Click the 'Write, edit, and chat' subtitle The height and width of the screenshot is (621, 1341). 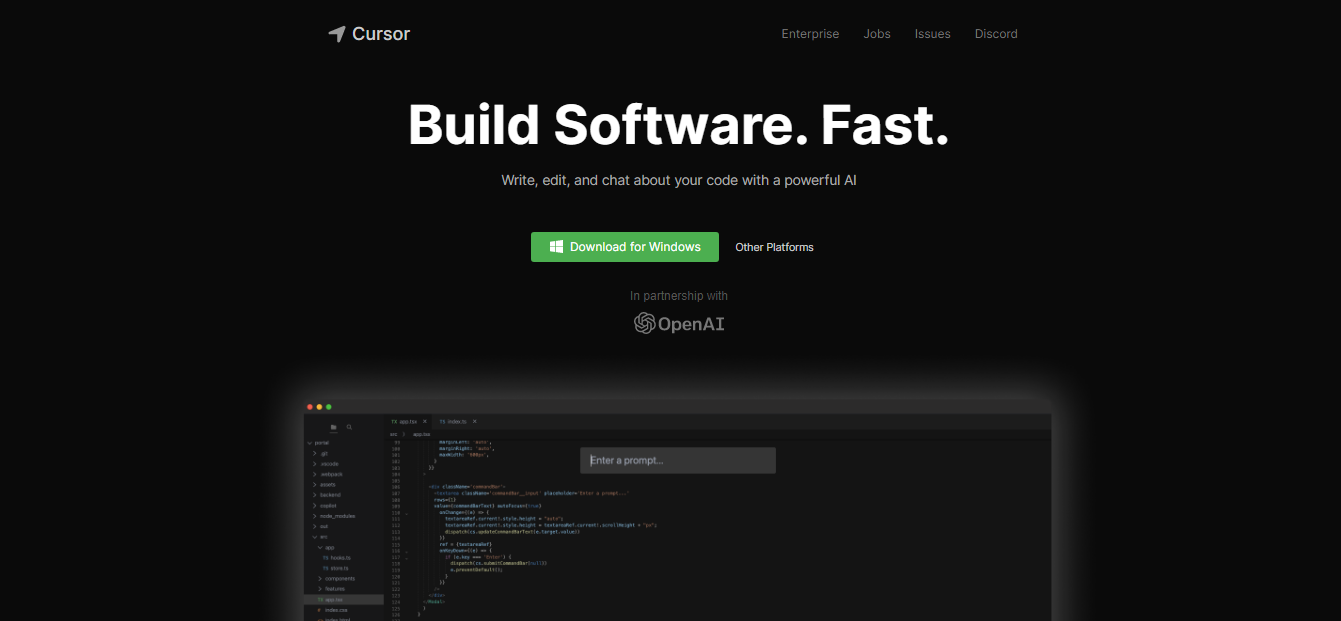[x=679, y=181]
